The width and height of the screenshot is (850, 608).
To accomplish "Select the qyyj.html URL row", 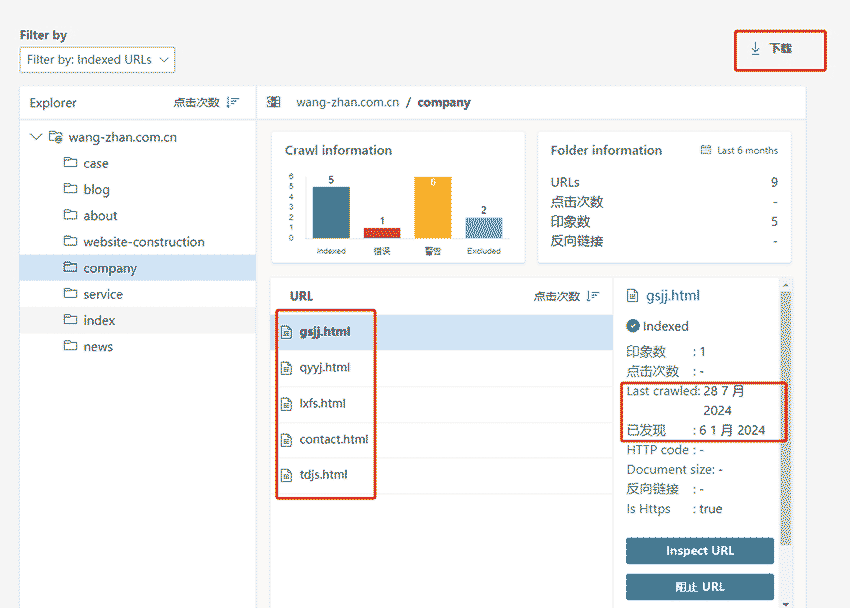I will [x=441, y=368].
